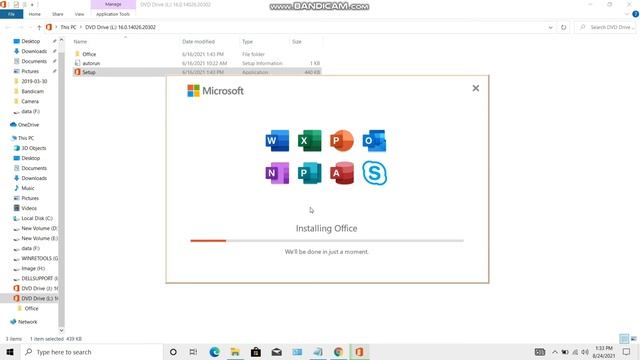
Task: Refresh the current folder
Action: (x=564, y=27)
